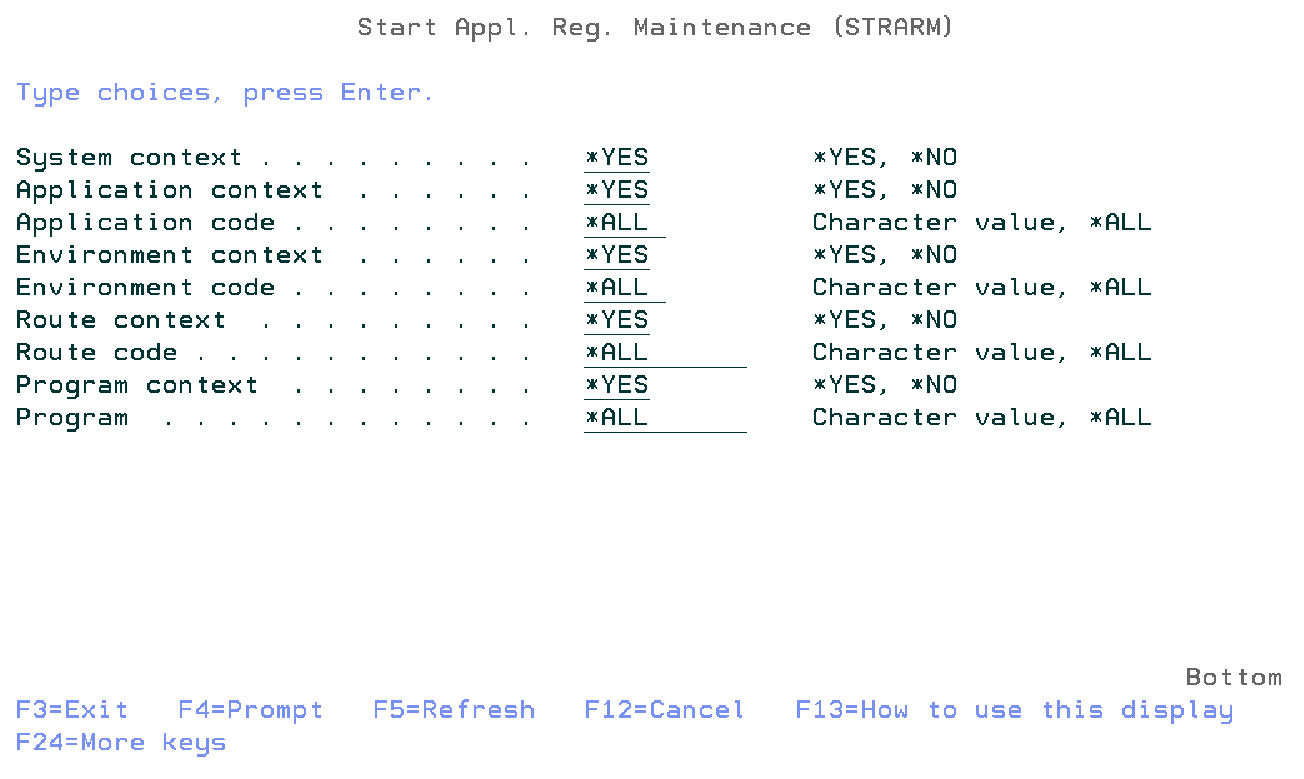Click the Program field label
Viewport: 1304px width, 779px height.
click(72, 418)
